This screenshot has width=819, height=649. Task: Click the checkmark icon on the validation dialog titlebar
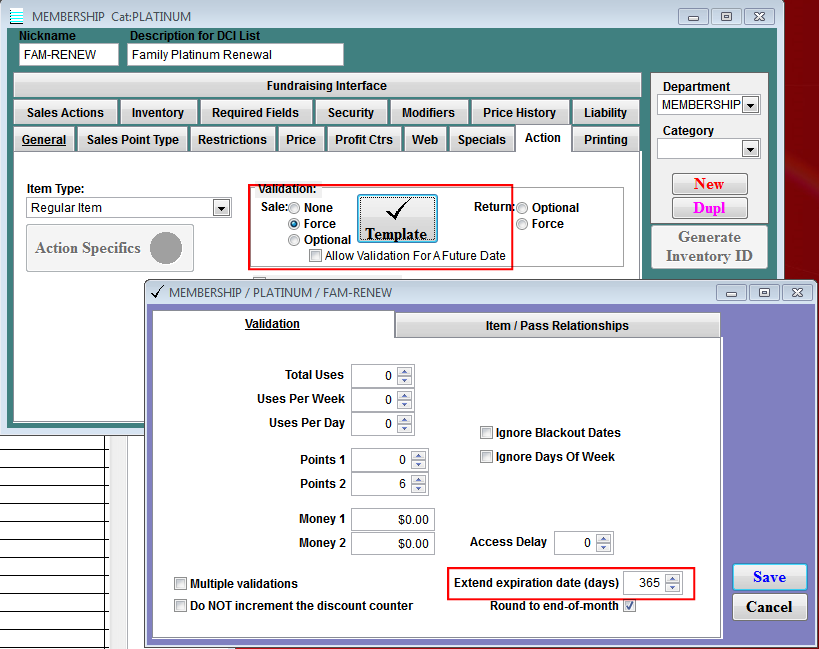155,292
